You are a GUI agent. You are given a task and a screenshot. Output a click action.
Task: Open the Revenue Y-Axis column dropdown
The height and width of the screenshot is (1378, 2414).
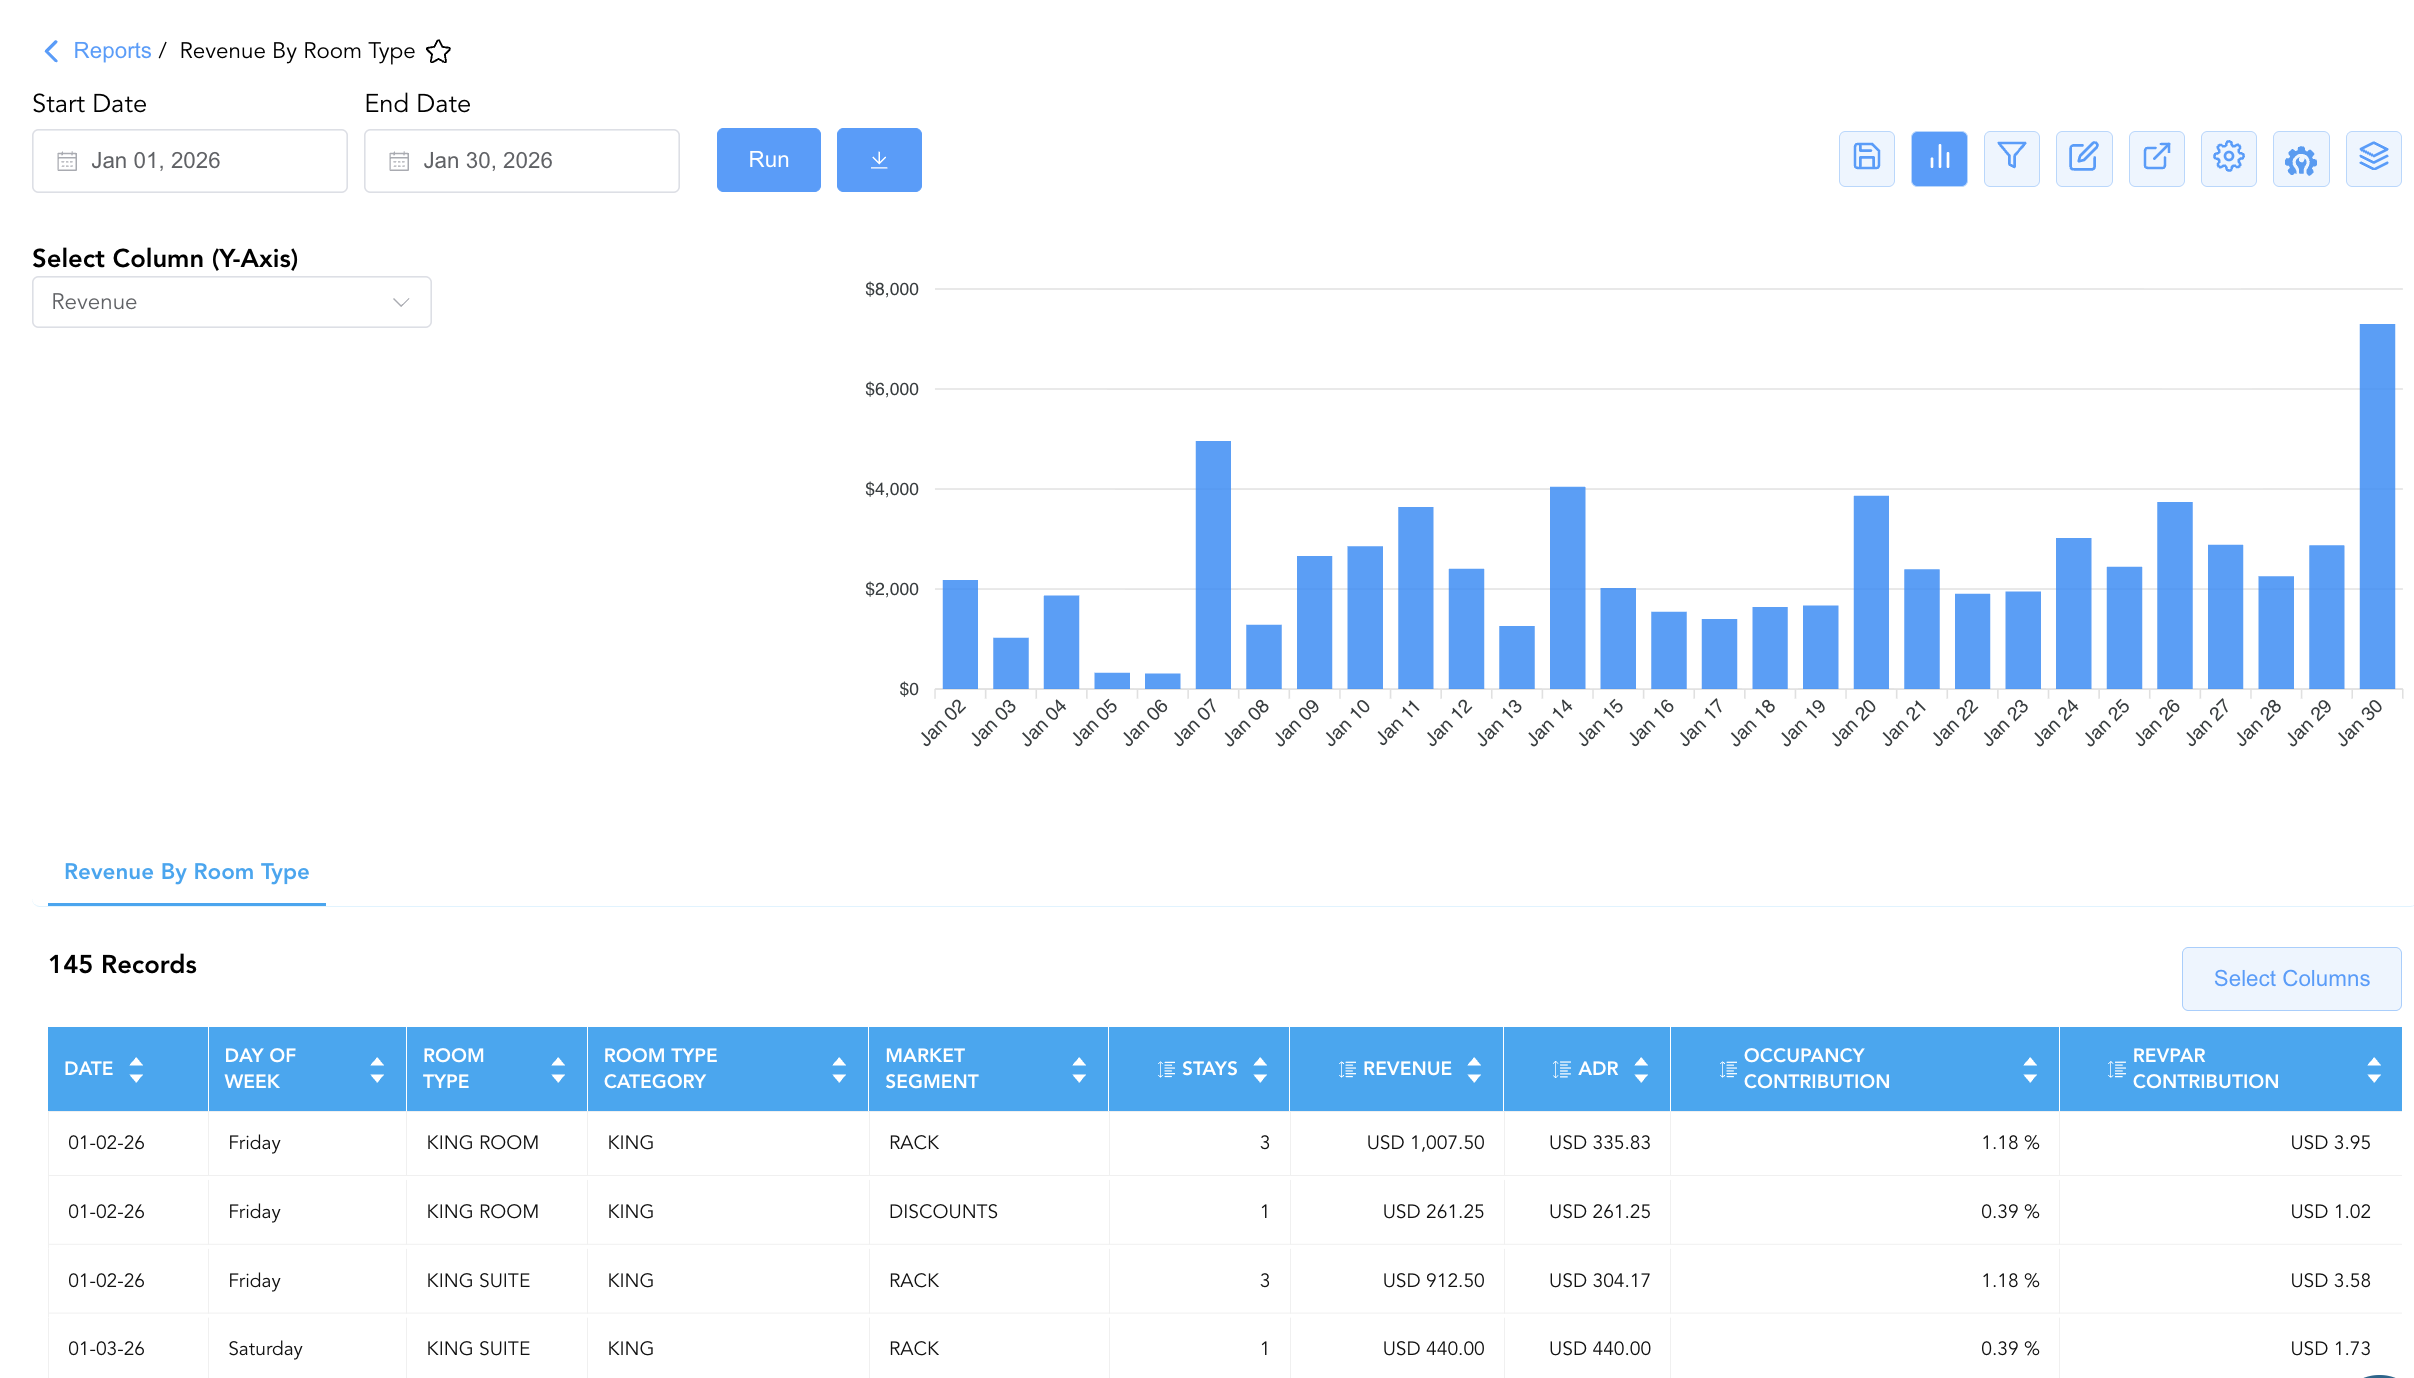pos(232,302)
